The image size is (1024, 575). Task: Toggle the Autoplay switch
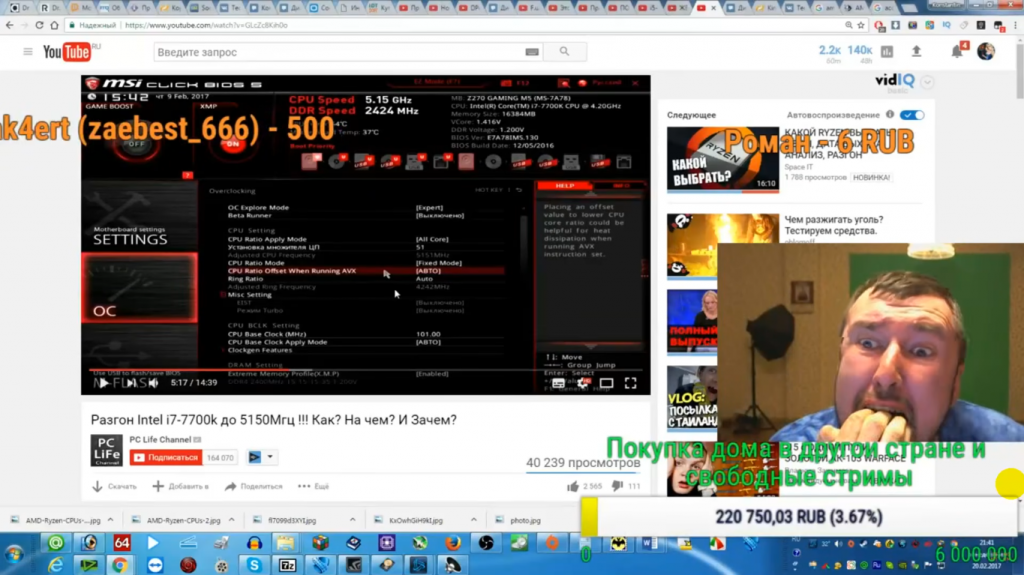click(912, 115)
